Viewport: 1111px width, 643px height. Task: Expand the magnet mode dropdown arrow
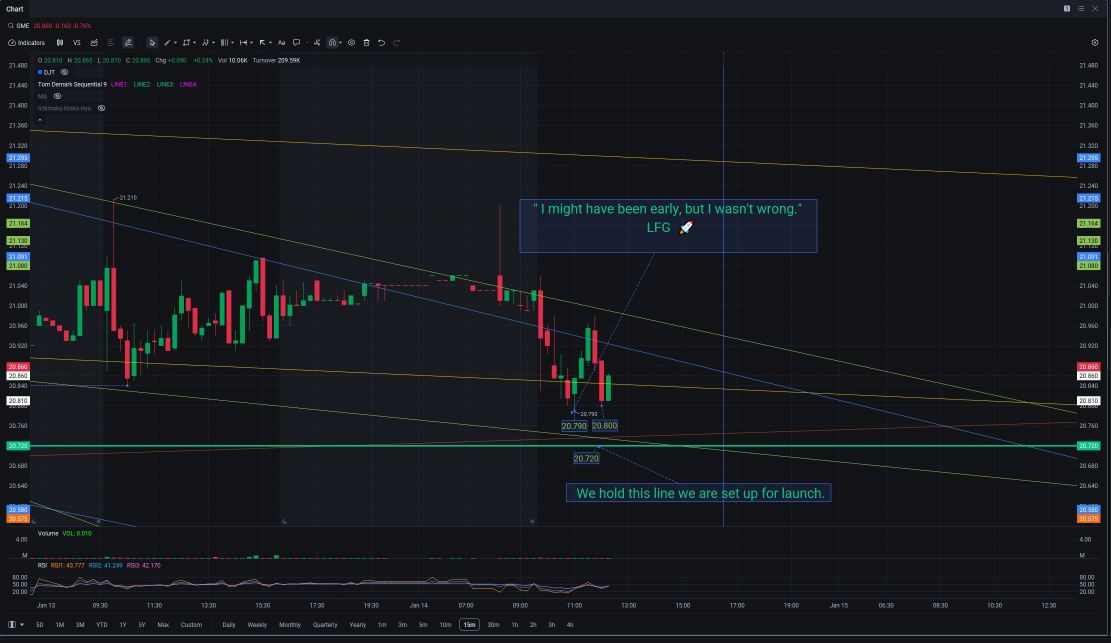coord(340,43)
